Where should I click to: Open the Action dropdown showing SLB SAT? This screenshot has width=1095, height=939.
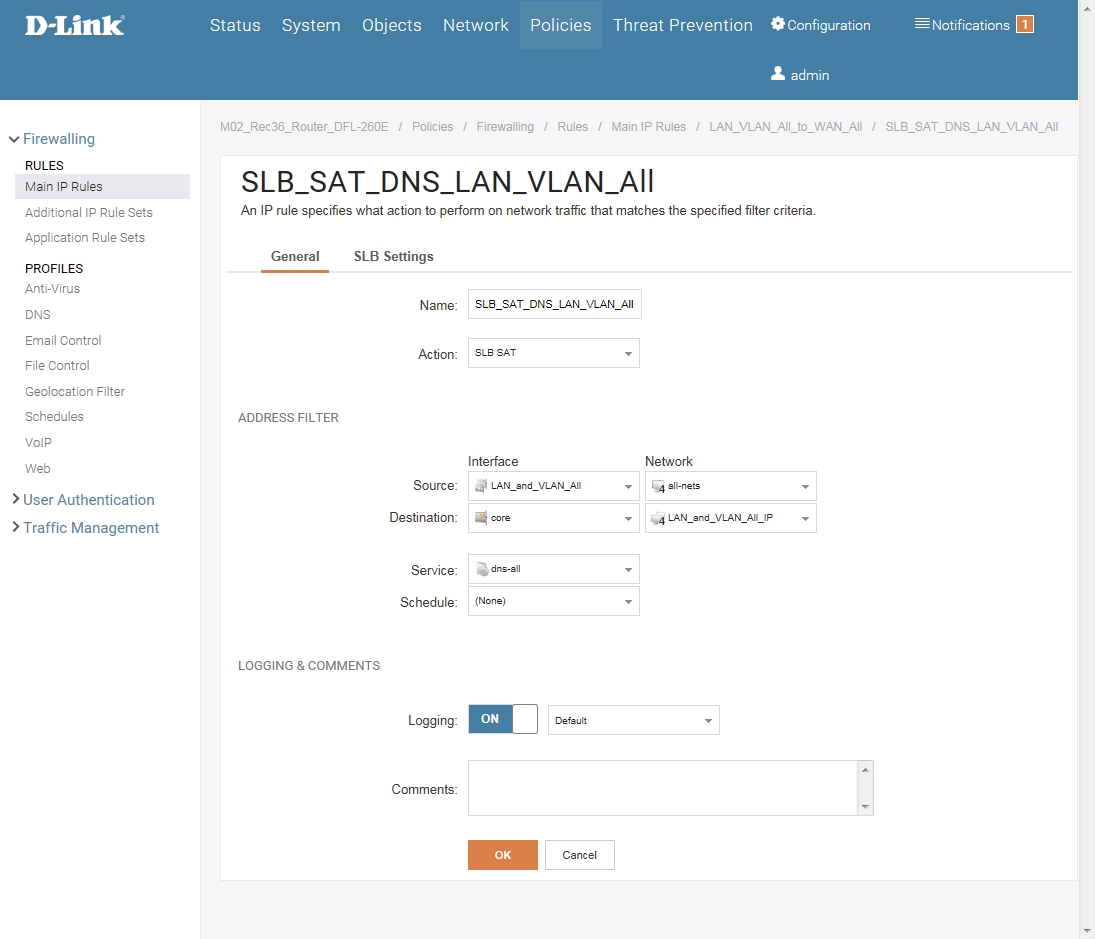(x=553, y=353)
